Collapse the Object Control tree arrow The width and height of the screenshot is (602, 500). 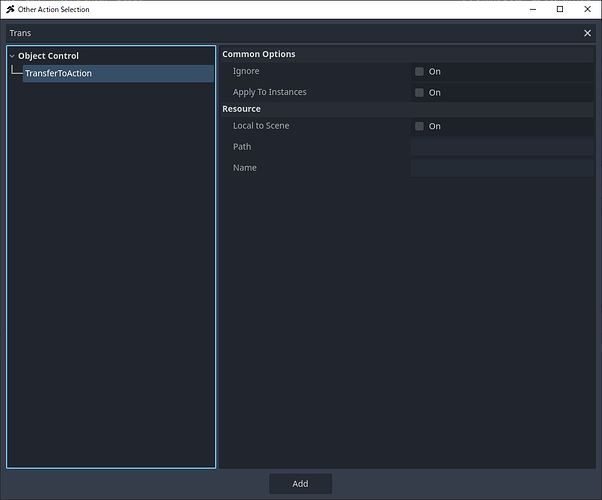tap(12, 56)
